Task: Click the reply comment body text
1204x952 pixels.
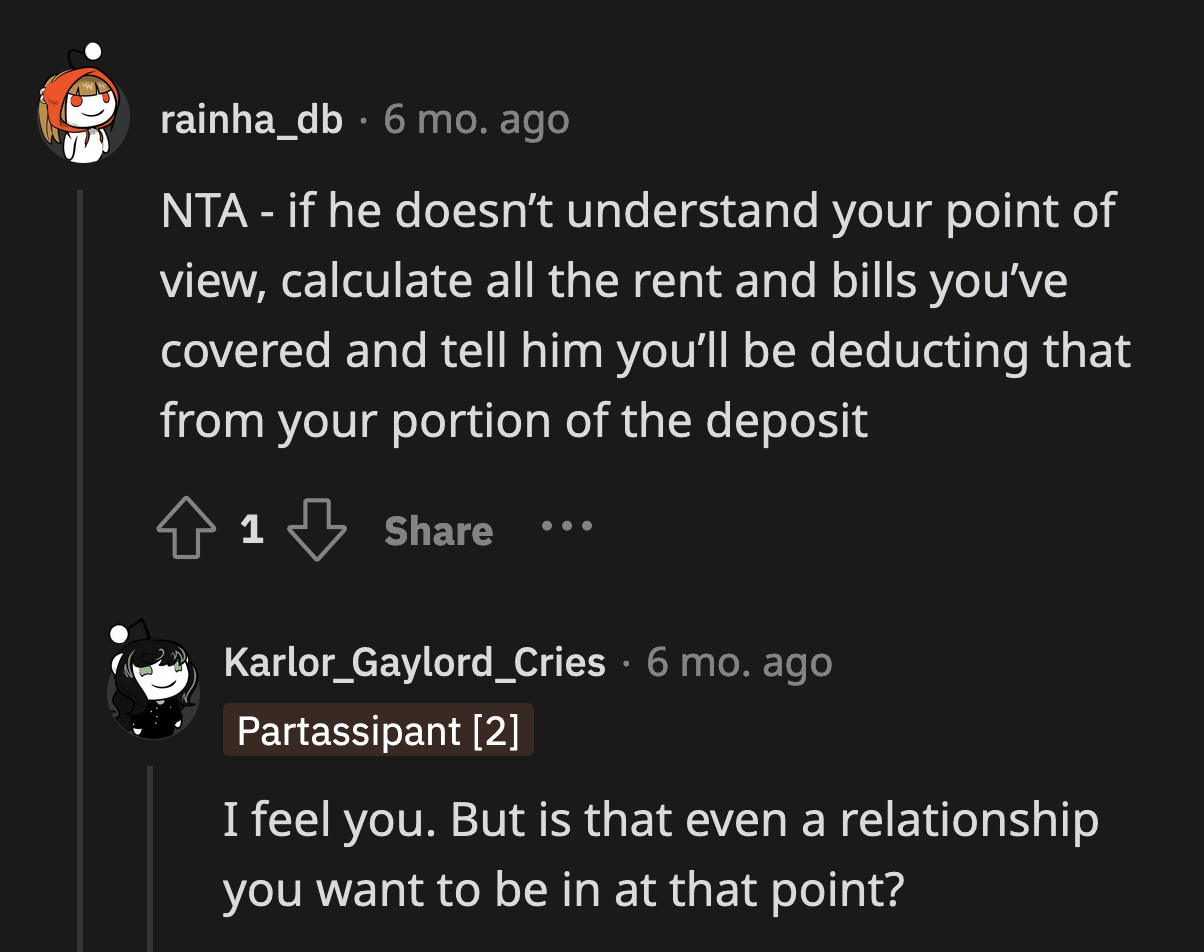Action: coord(660,853)
